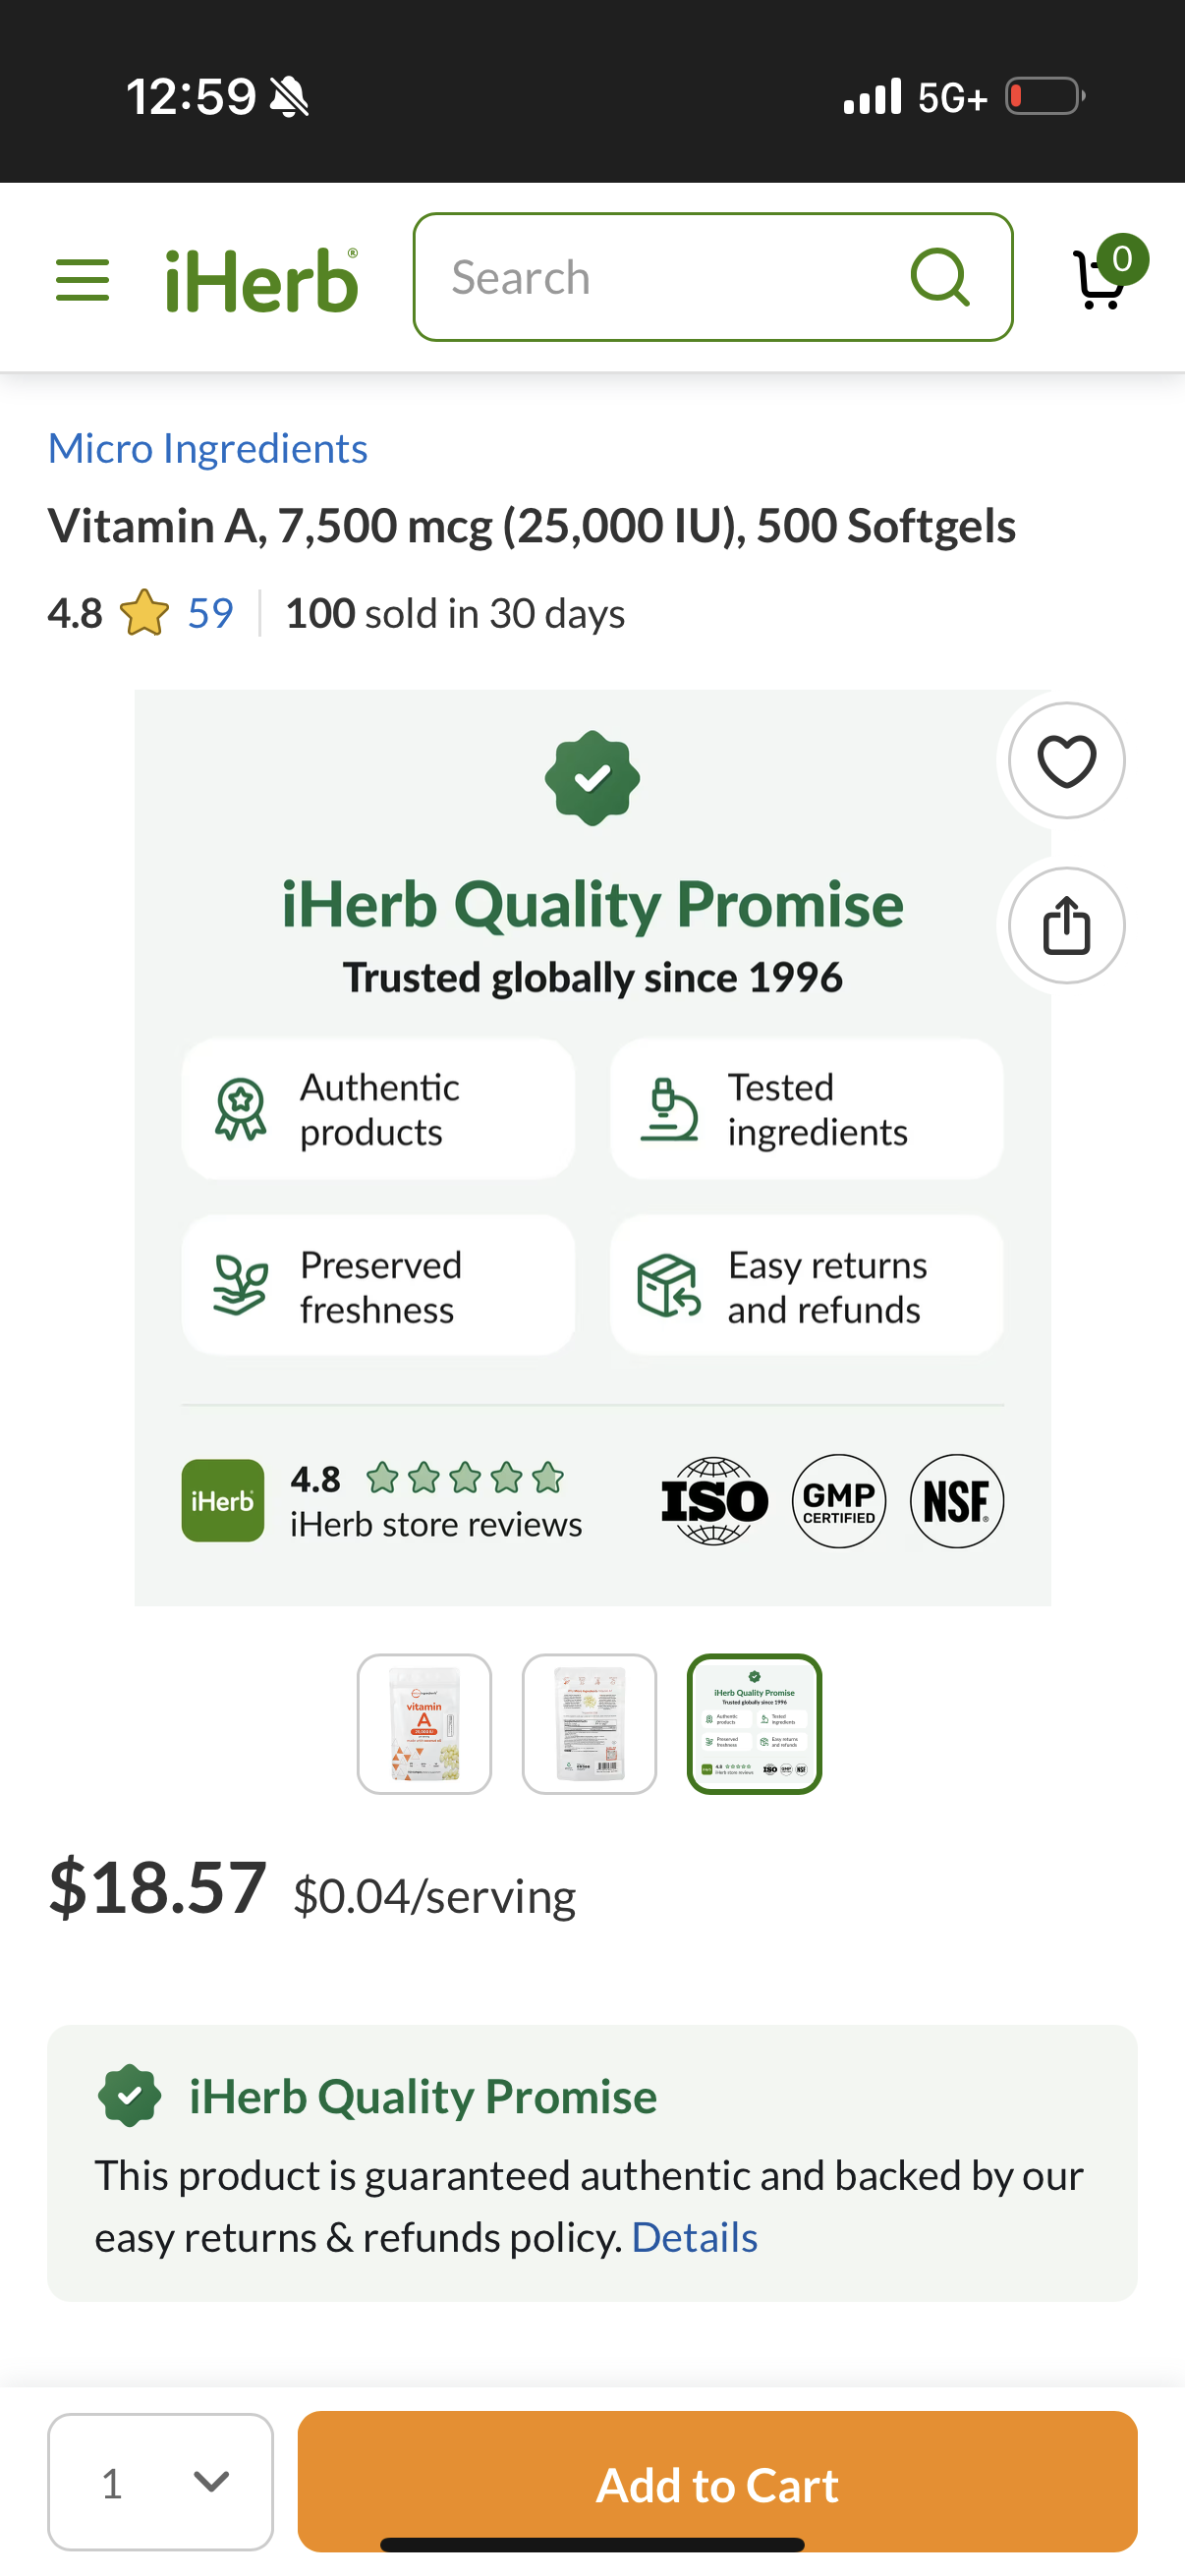This screenshot has width=1185, height=2576.
Task: Open the shopping cart
Action: [1100, 280]
